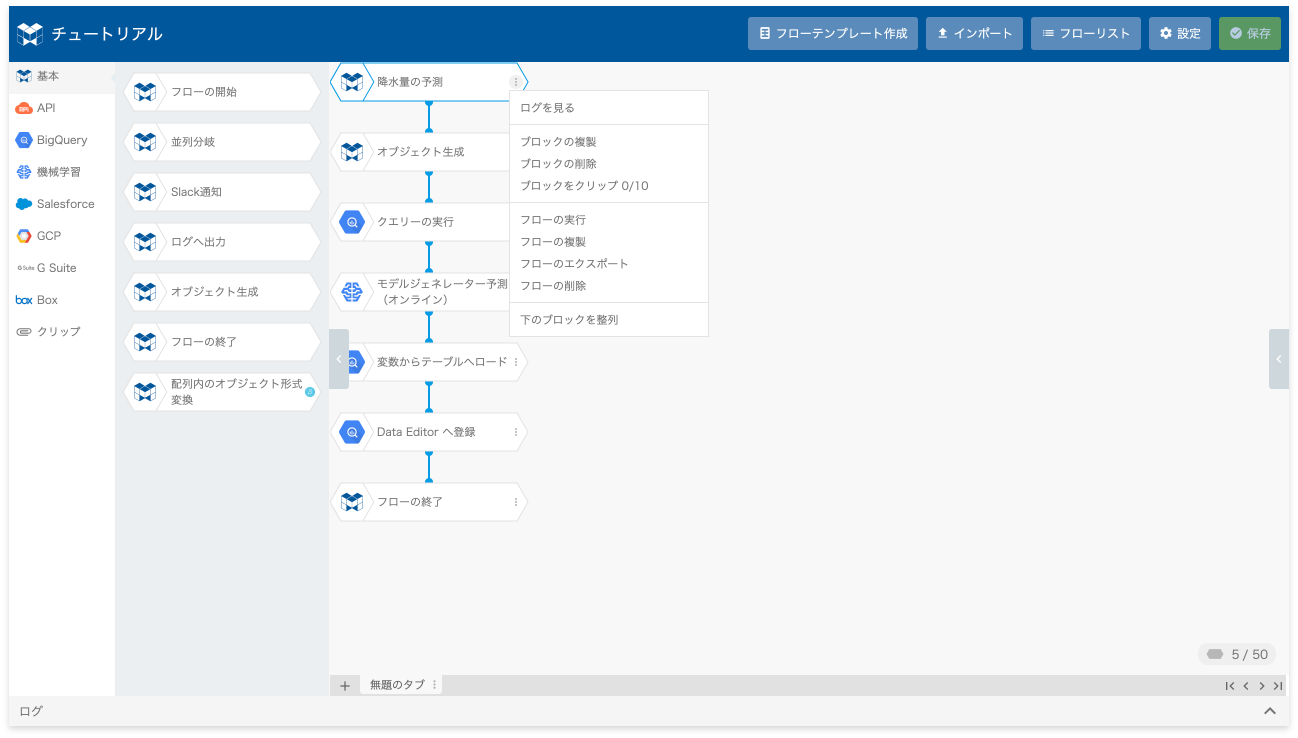Select the GCP category in the sidebar

coord(62,236)
